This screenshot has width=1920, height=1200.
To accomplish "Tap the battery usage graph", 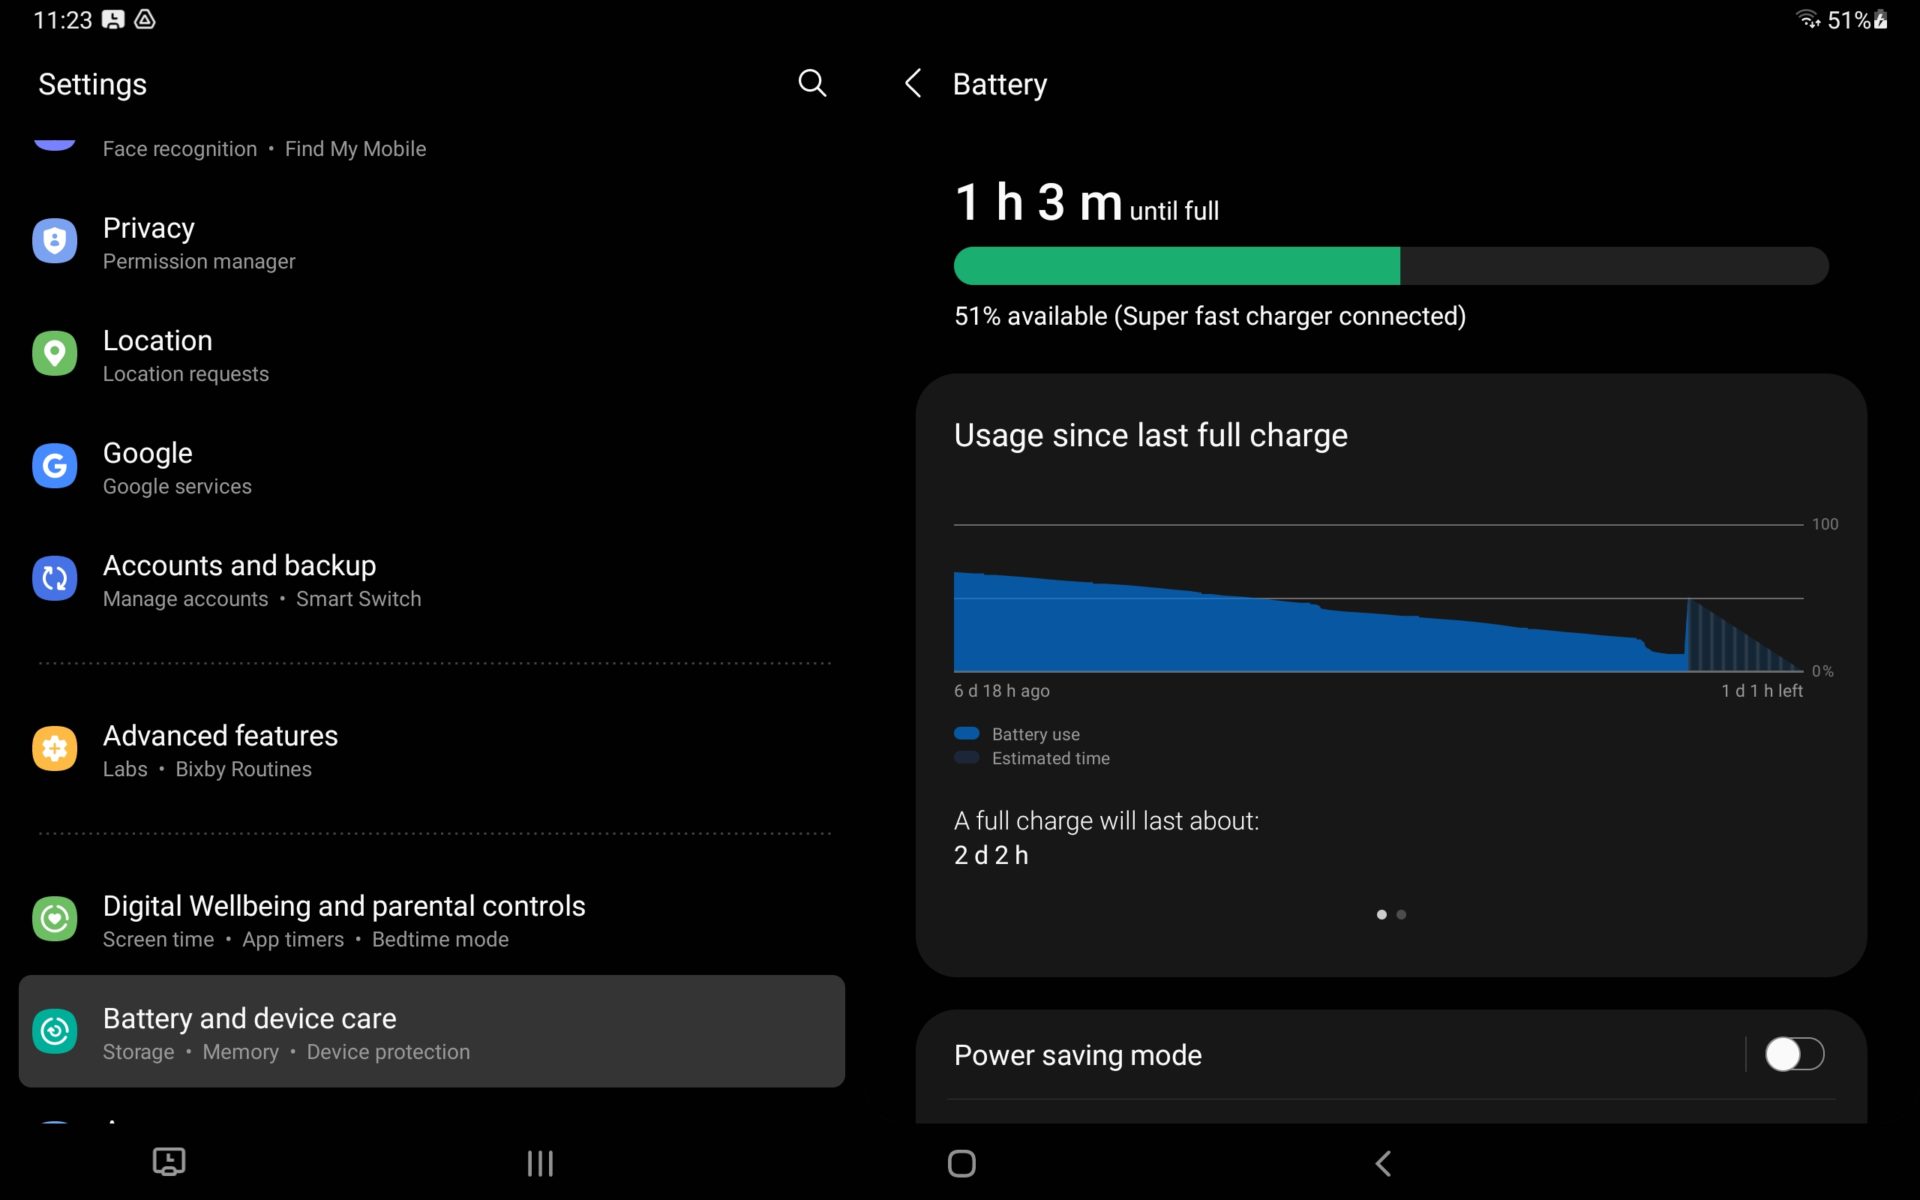I will coord(1379,598).
